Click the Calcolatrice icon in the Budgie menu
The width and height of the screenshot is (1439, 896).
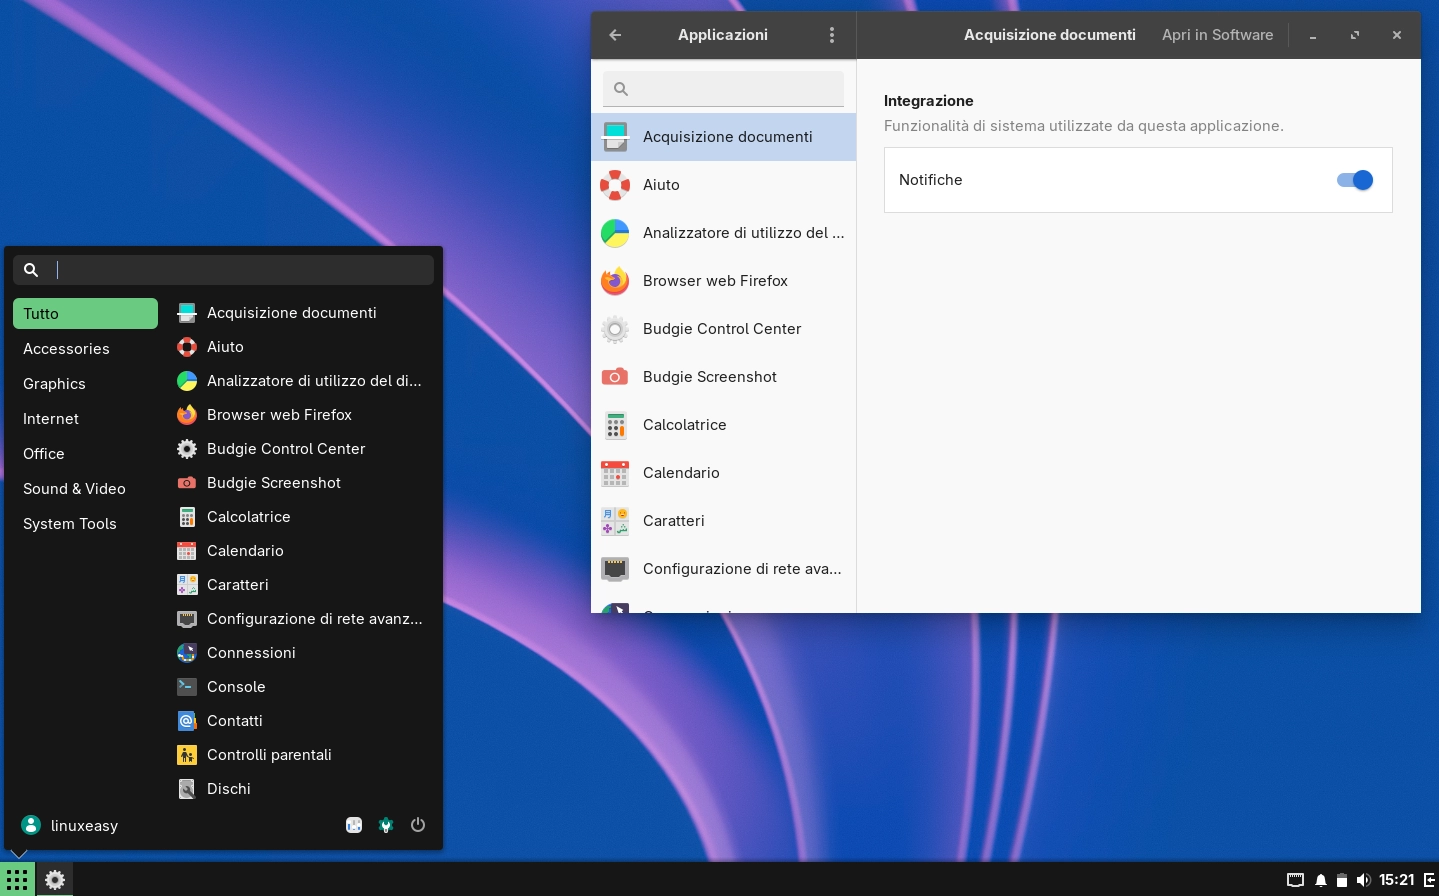(x=187, y=517)
